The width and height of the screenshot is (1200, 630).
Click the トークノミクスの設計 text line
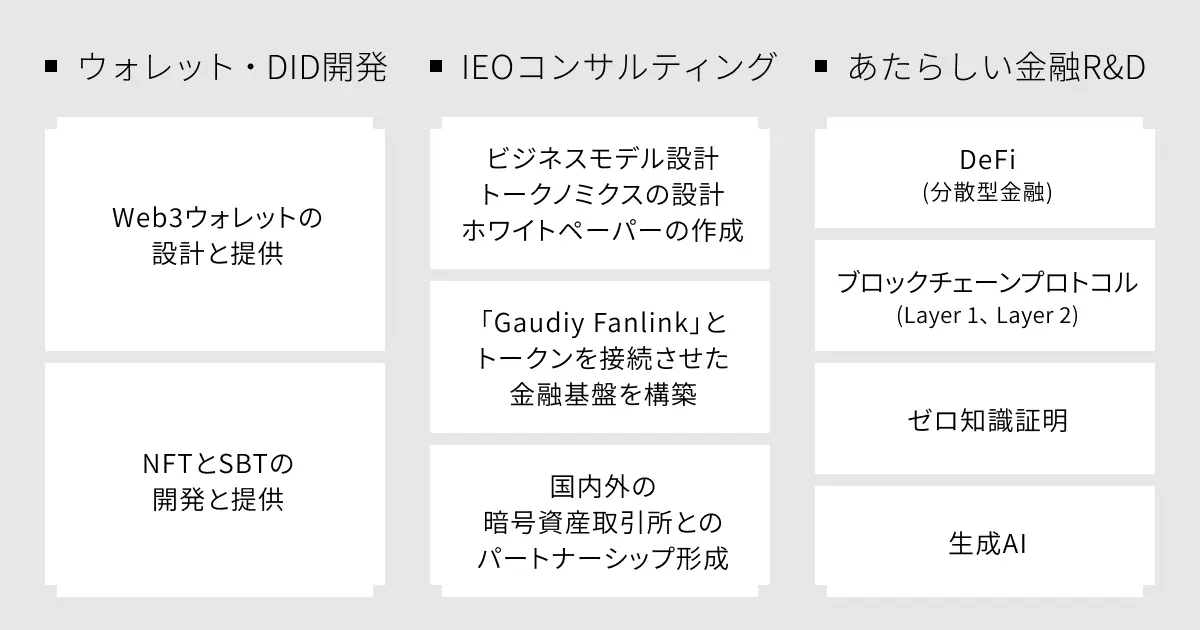pyautogui.click(x=602, y=193)
